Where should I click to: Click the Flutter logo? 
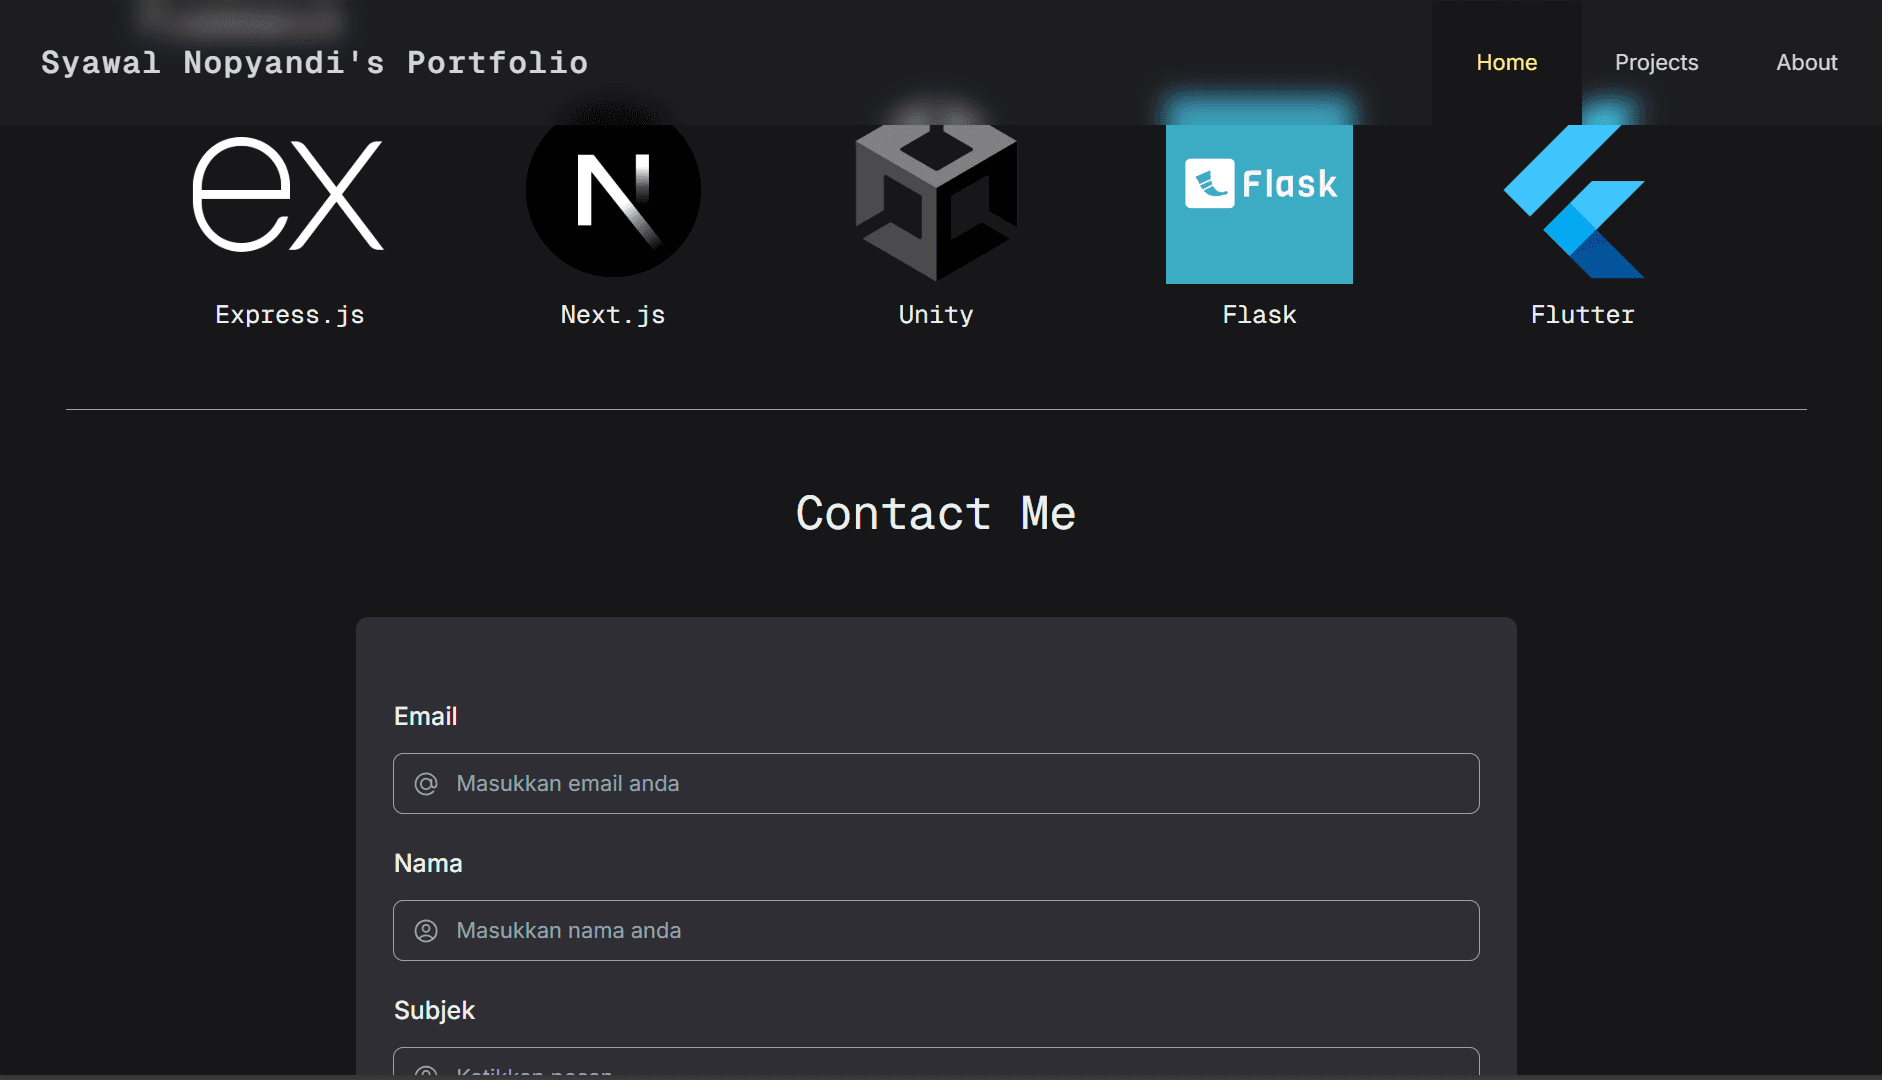(x=1573, y=200)
